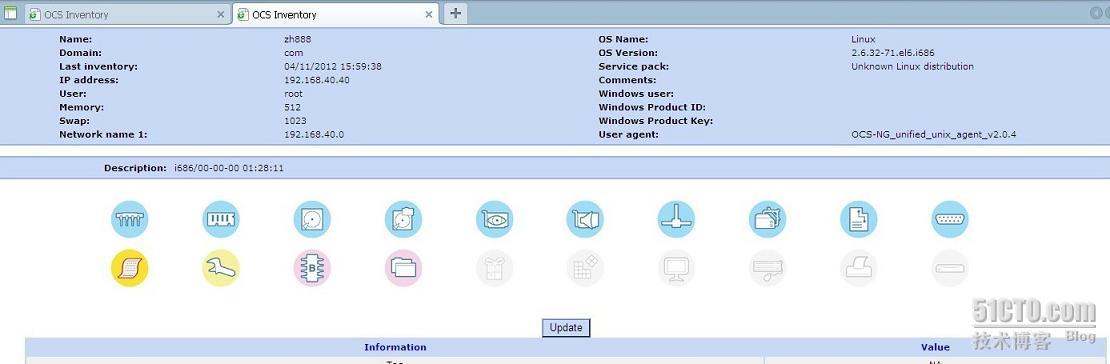This screenshot has width=1110, height=364.
Task: Open the disk with folder Drives icon
Action: tap(404, 220)
